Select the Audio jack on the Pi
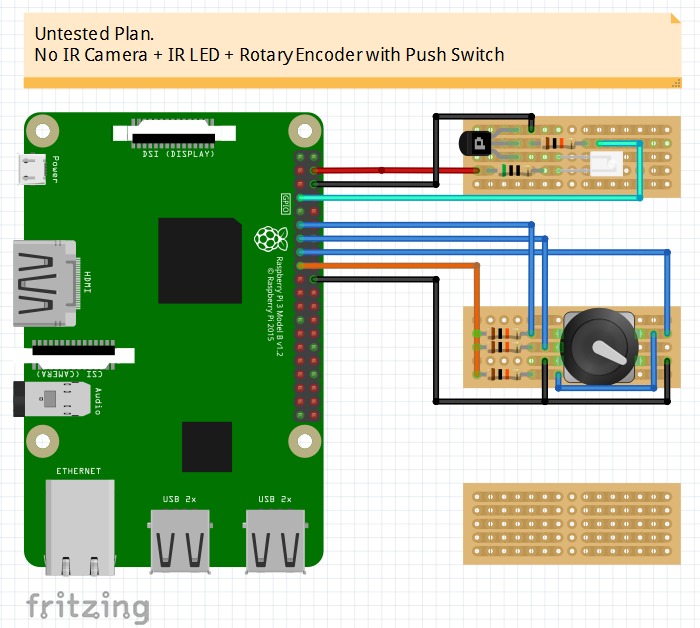The image size is (700, 628). pos(51,399)
